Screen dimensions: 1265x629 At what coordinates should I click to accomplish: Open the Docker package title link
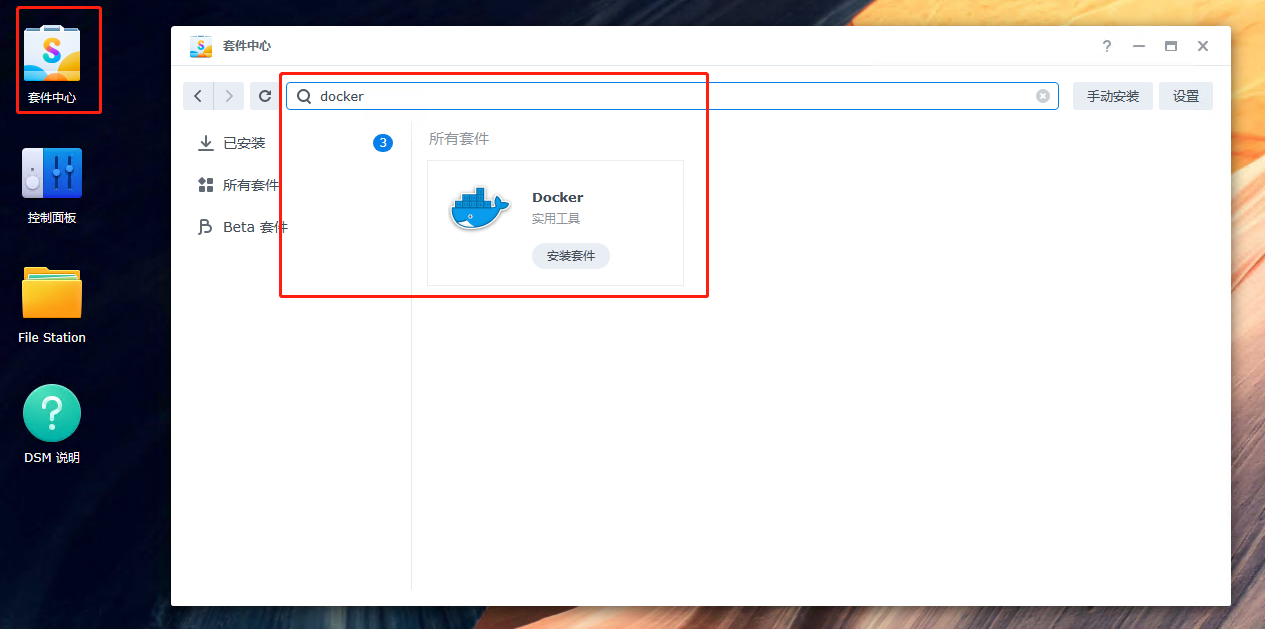click(558, 198)
